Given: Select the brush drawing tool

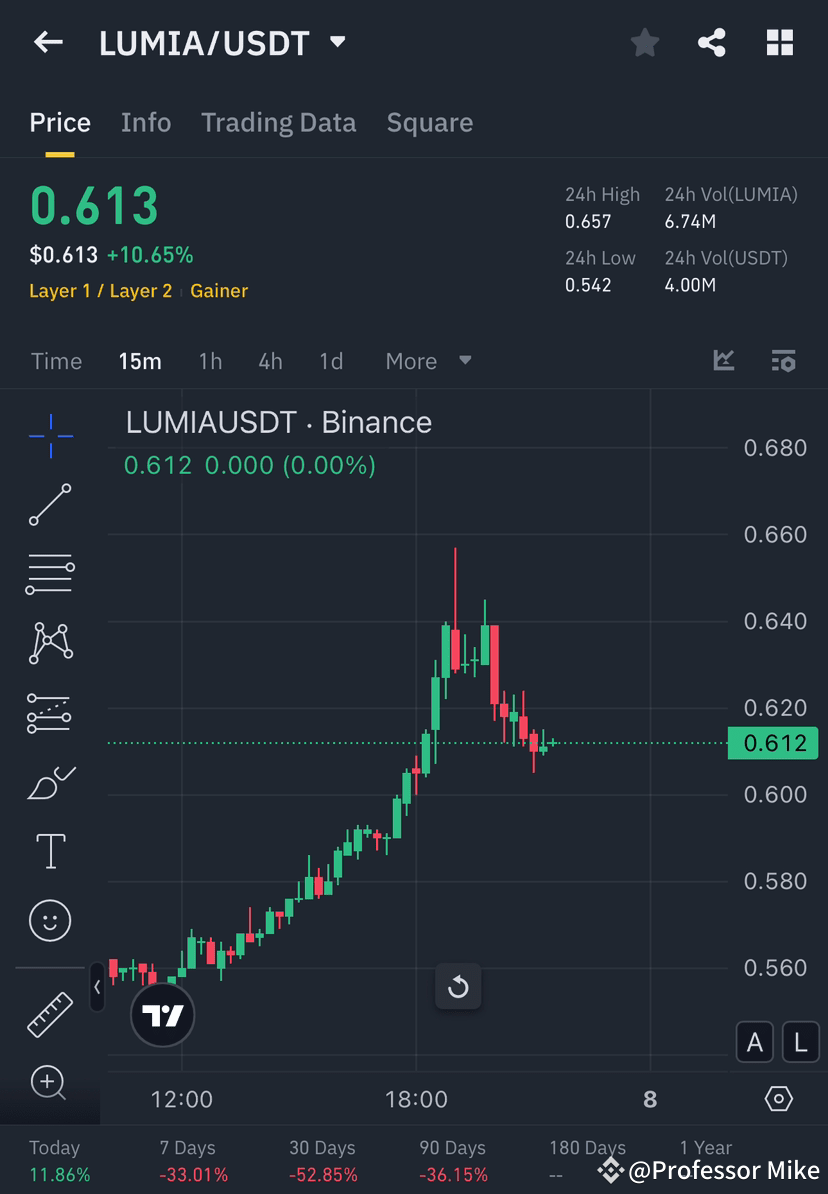Looking at the screenshot, I should click(50, 782).
